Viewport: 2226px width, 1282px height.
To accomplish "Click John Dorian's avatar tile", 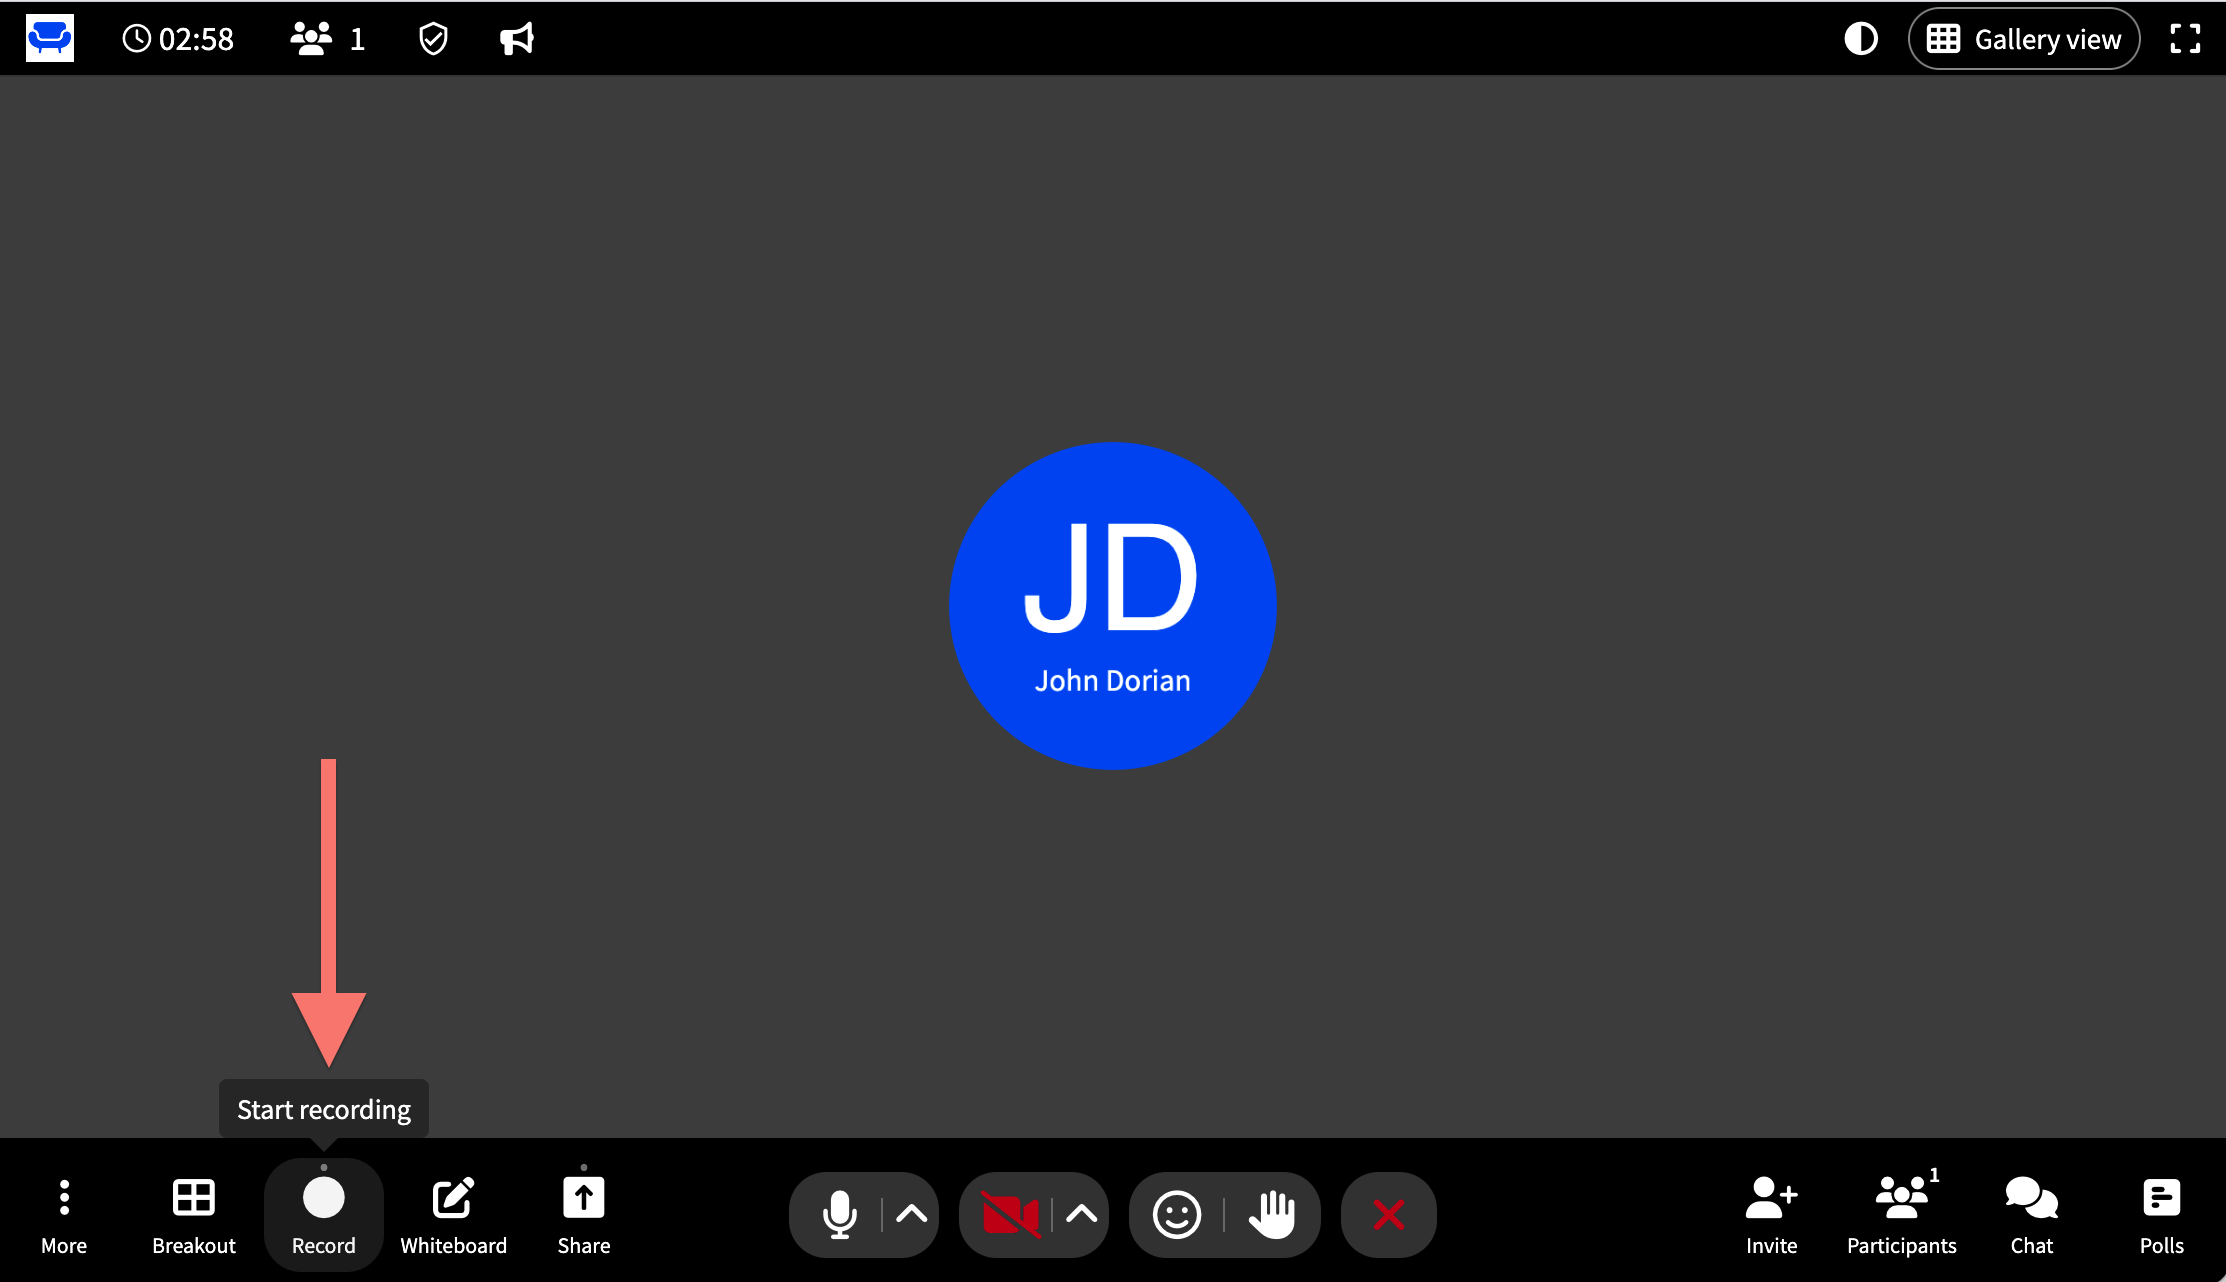I will [1112, 605].
